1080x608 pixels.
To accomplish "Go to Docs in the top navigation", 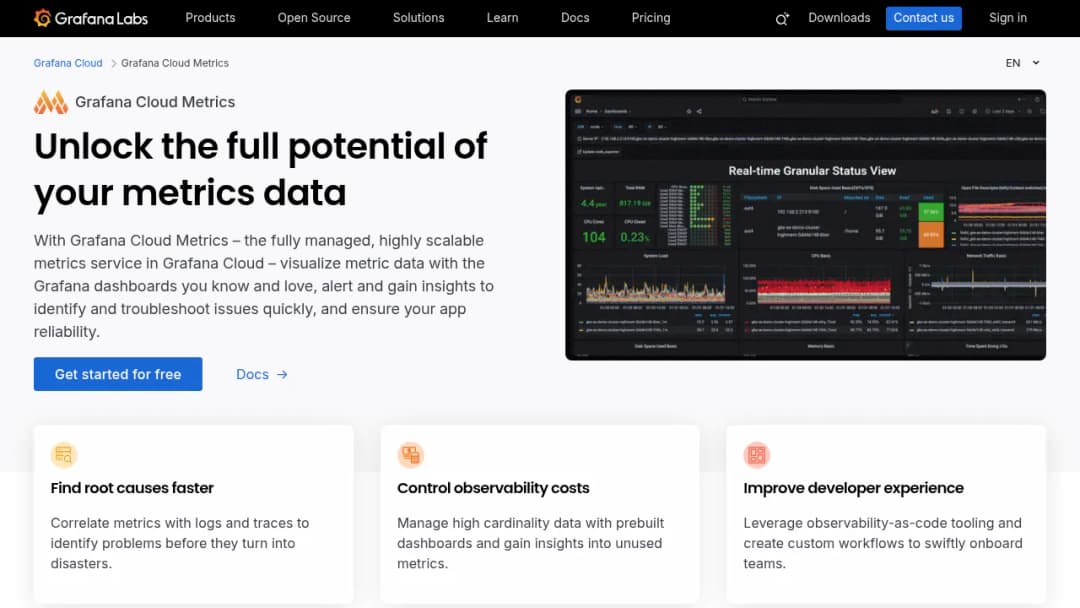I will (575, 18).
